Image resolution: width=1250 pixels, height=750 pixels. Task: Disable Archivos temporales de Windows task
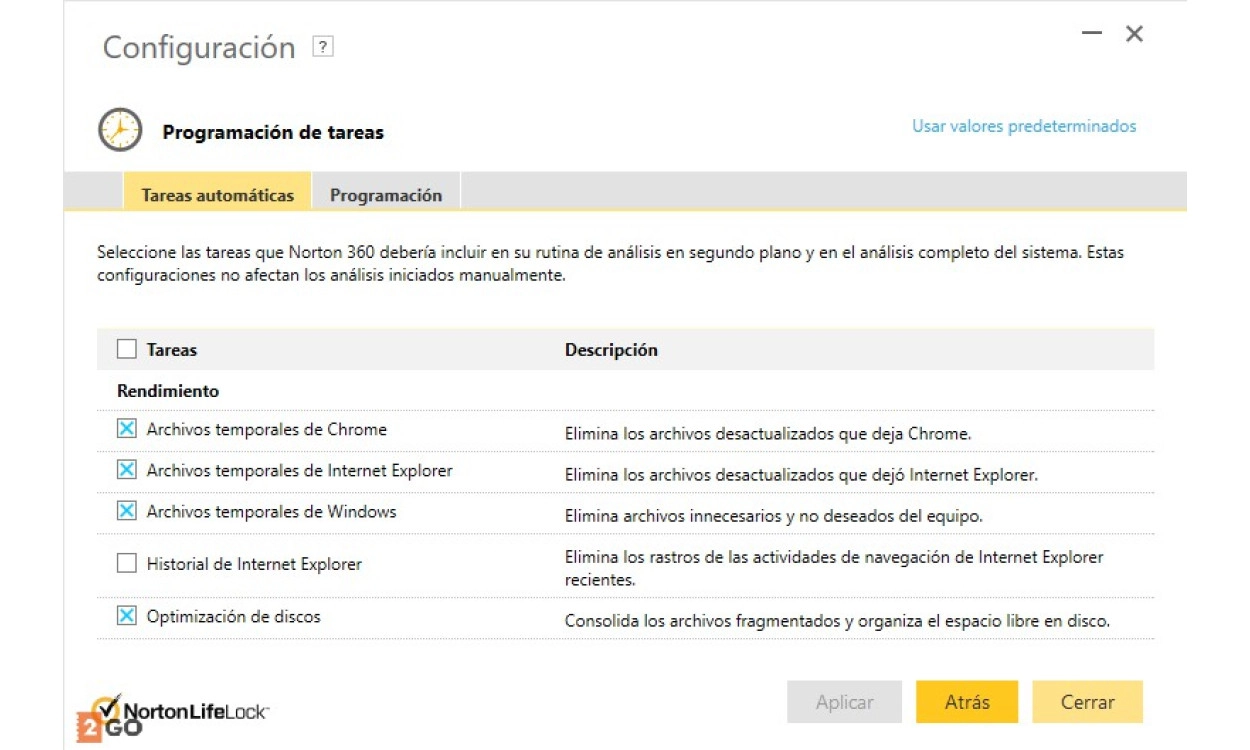tap(127, 511)
